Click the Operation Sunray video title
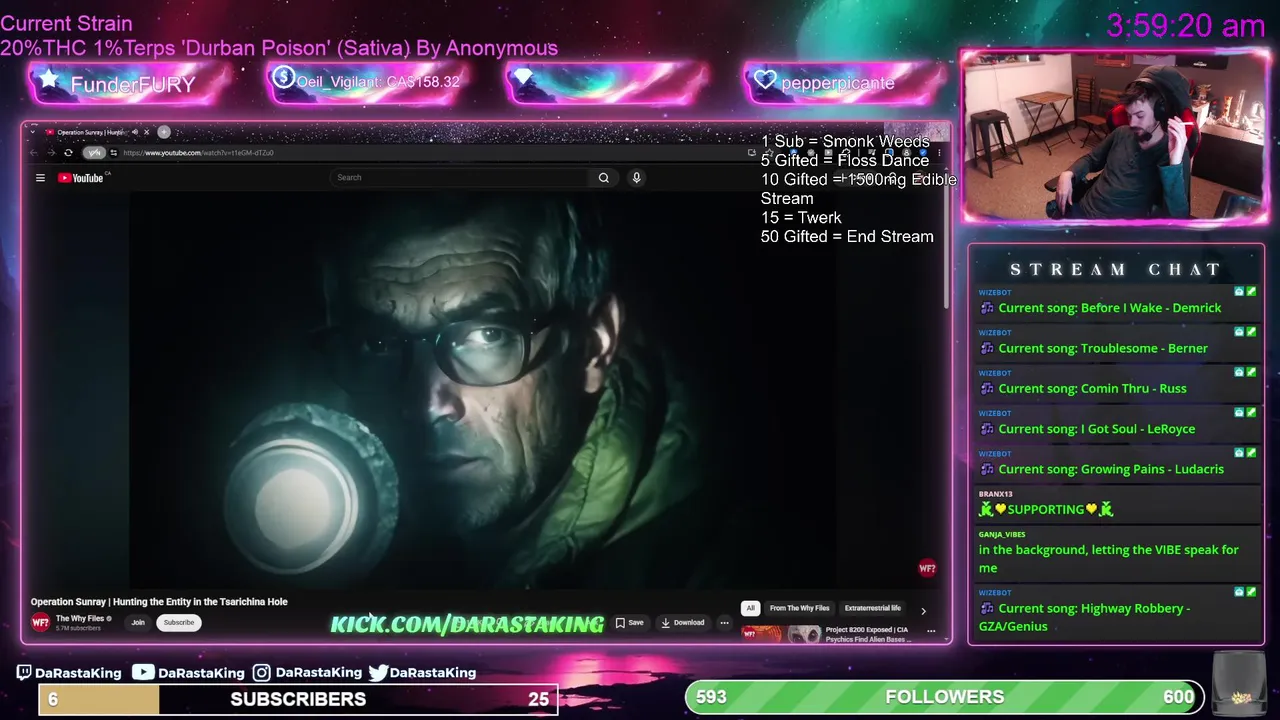1280x720 pixels. point(159,602)
